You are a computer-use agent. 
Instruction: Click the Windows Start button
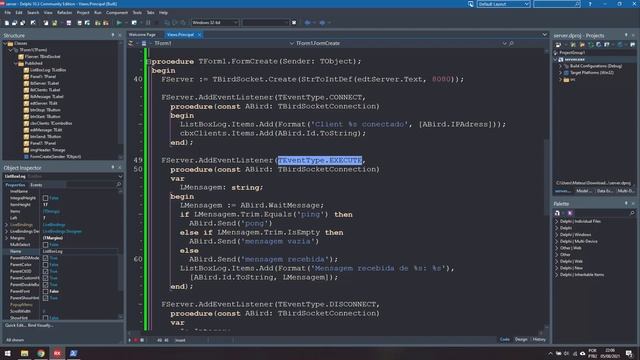tap(8, 353)
